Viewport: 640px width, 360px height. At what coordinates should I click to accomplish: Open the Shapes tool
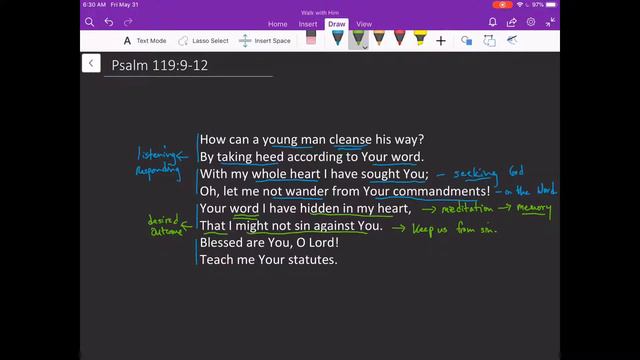pos(467,40)
